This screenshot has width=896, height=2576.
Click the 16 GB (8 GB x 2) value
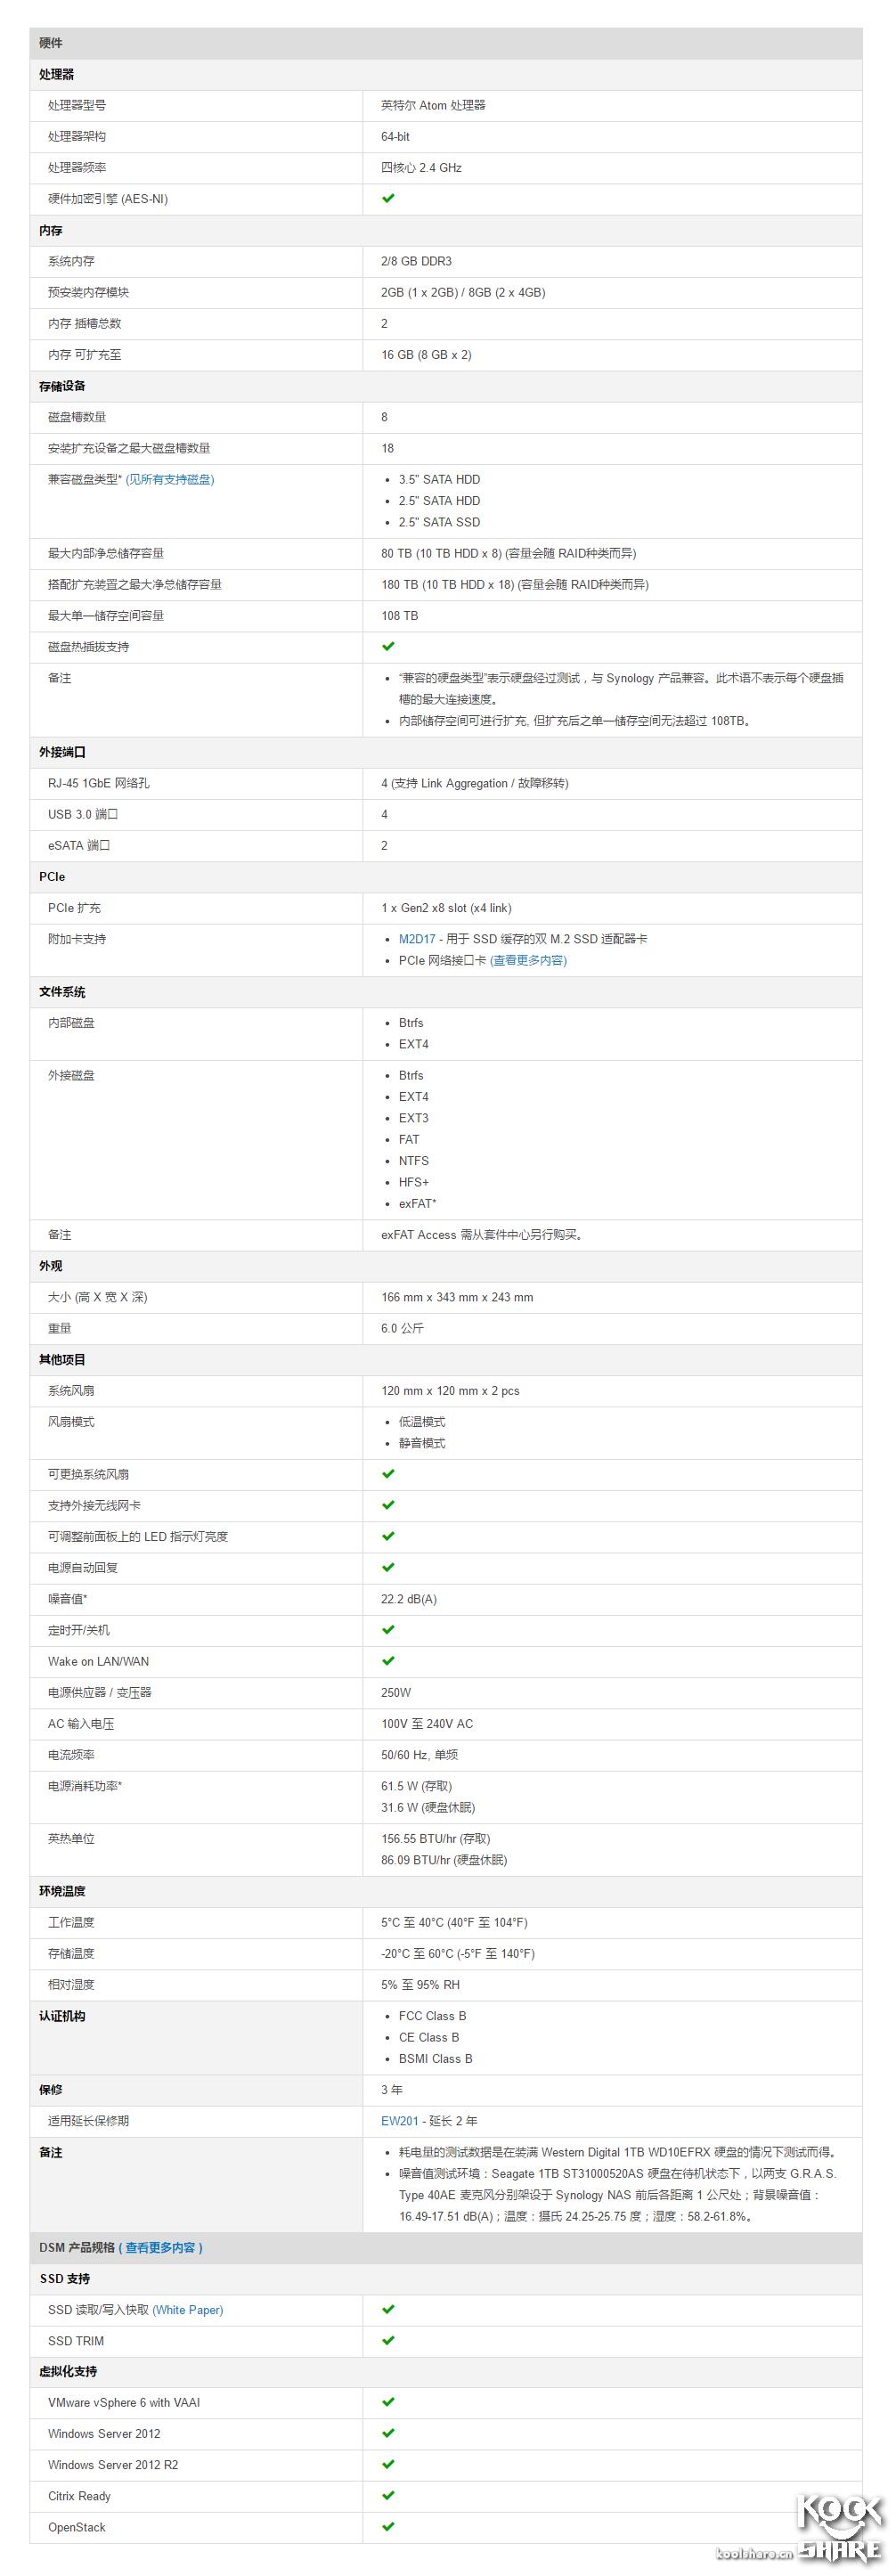(426, 355)
